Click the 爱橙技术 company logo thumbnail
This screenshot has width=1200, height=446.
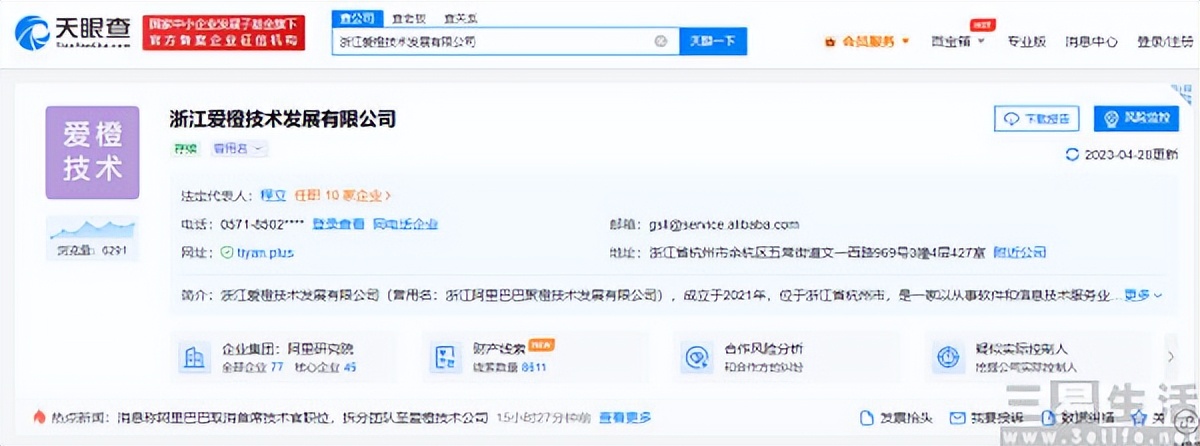(x=92, y=152)
